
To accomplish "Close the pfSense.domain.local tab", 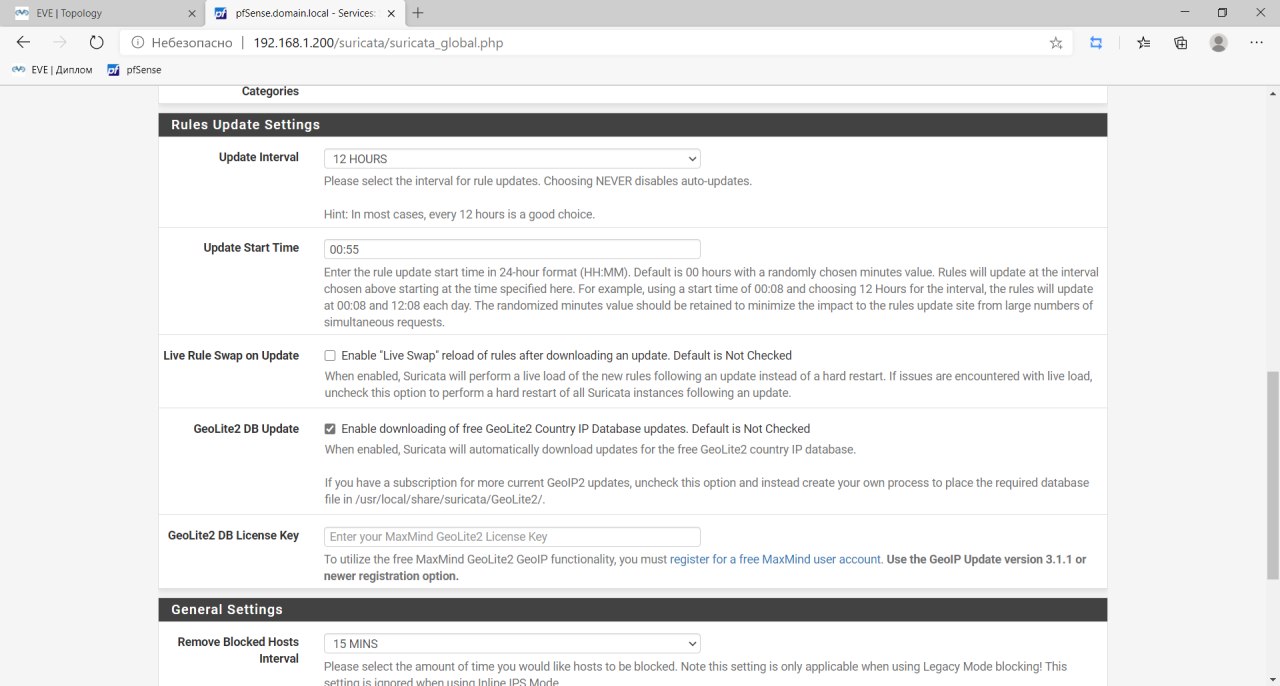I will pyautogui.click(x=392, y=13).
